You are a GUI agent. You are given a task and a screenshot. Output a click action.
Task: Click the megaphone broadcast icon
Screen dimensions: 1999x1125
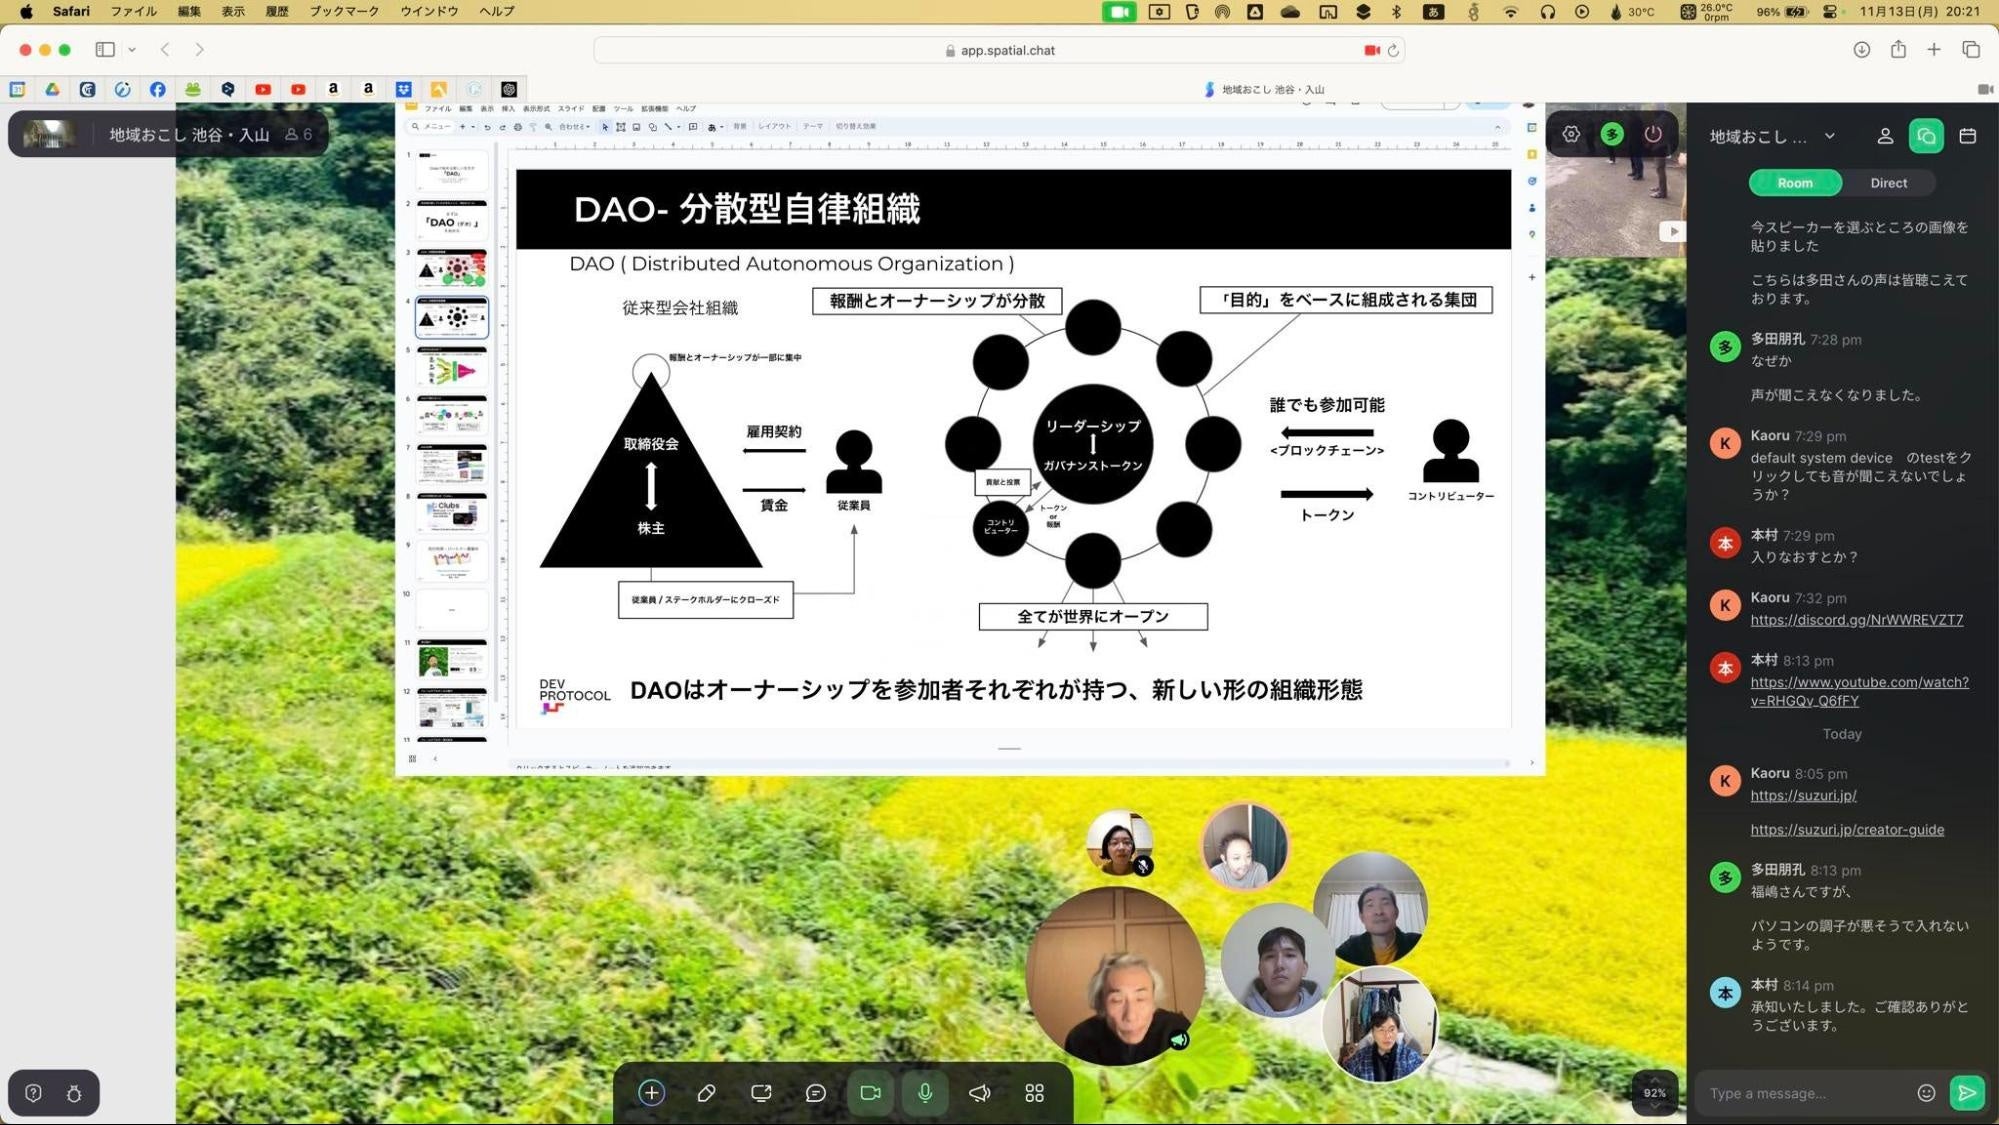[979, 1093]
